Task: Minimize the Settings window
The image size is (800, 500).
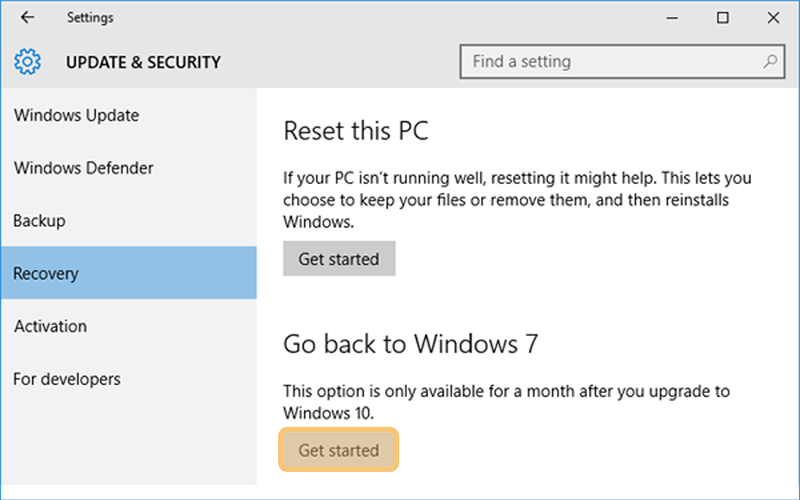Action: pos(672,18)
